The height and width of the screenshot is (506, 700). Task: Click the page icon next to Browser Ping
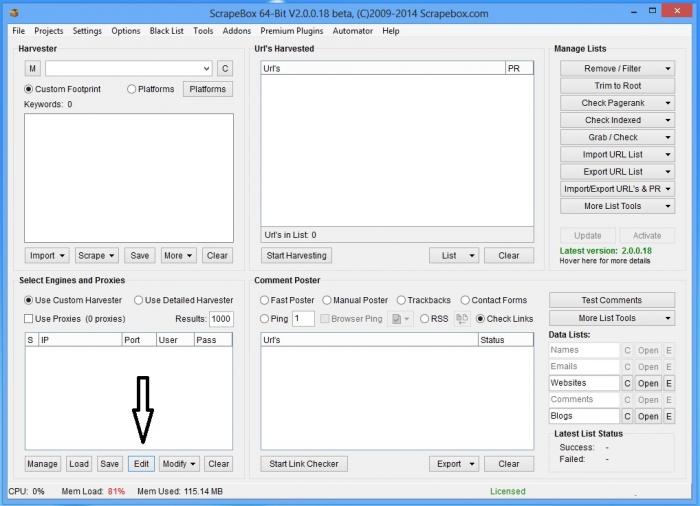click(400, 319)
